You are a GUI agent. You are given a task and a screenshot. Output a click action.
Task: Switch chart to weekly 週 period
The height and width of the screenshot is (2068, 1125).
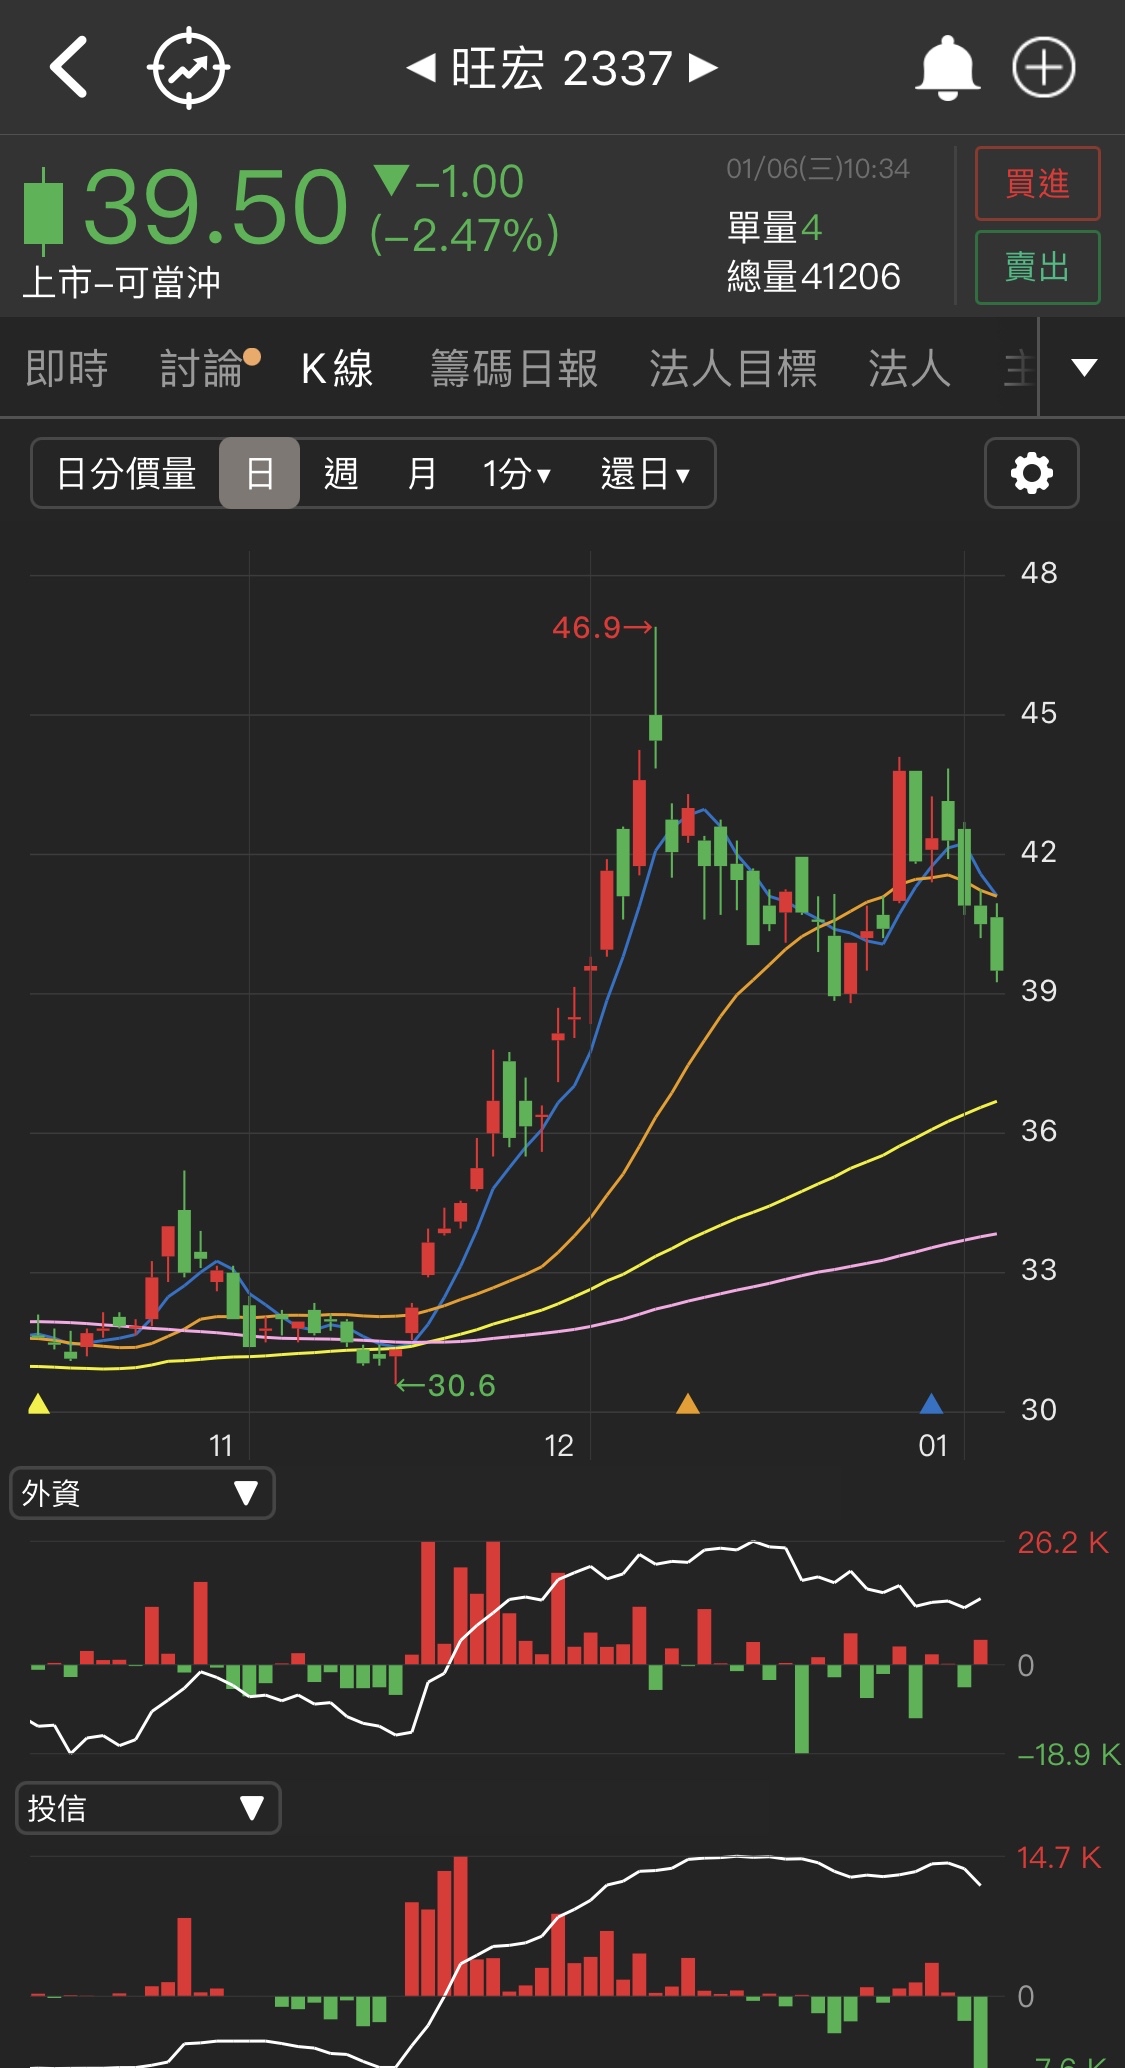pyautogui.click(x=341, y=473)
